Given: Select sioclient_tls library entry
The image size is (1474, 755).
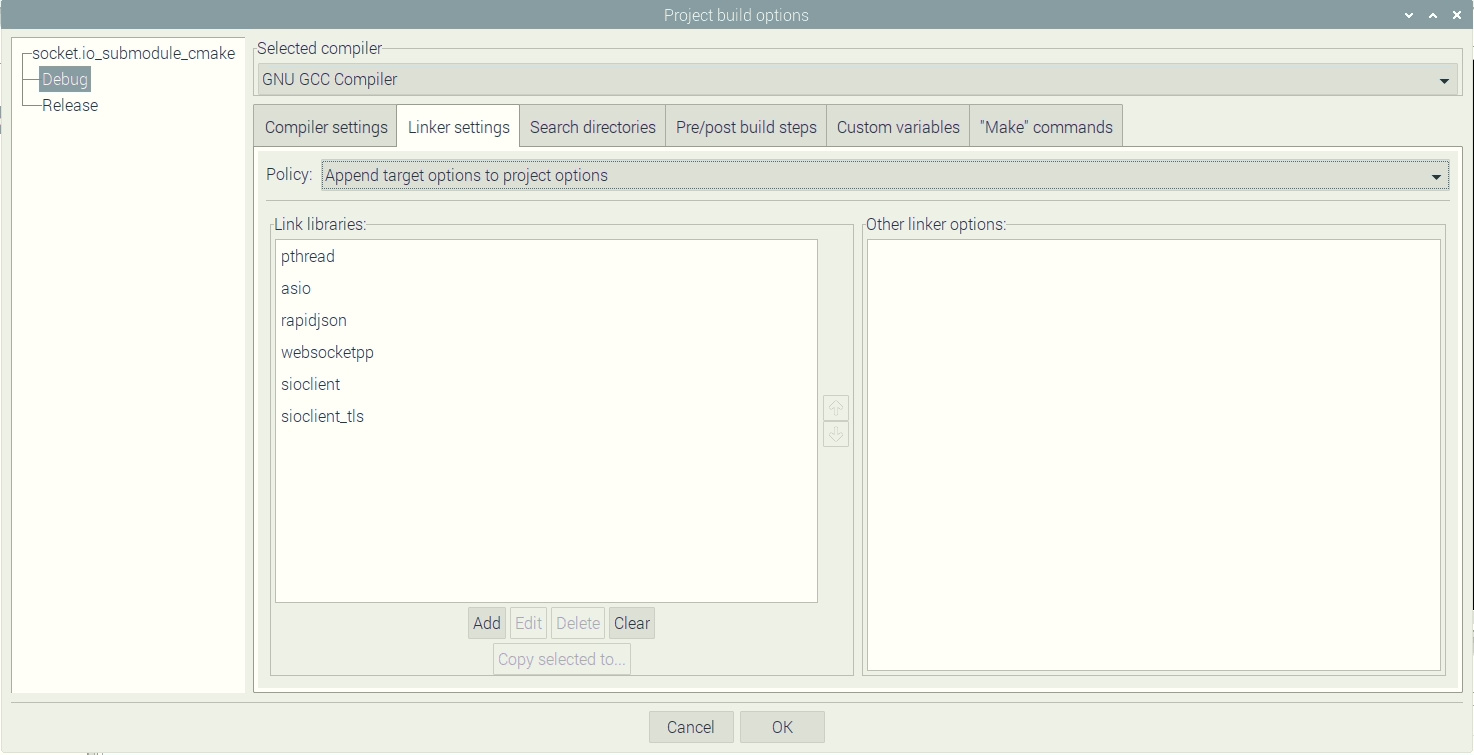Looking at the screenshot, I should (546, 416).
